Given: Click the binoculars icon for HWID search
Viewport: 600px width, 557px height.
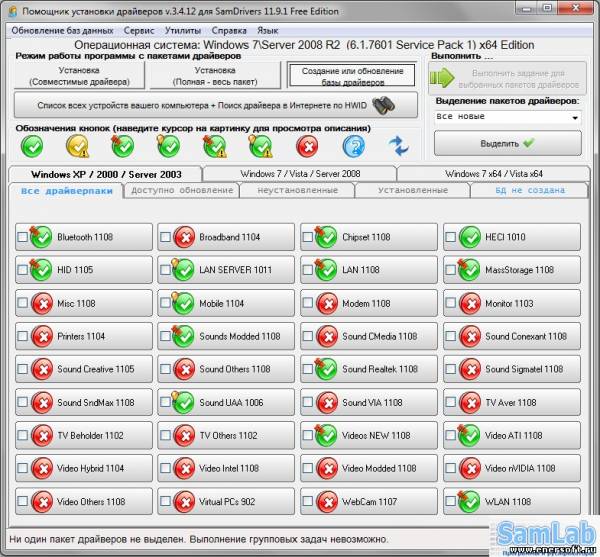Looking at the screenshot, I should pos(383,105).
